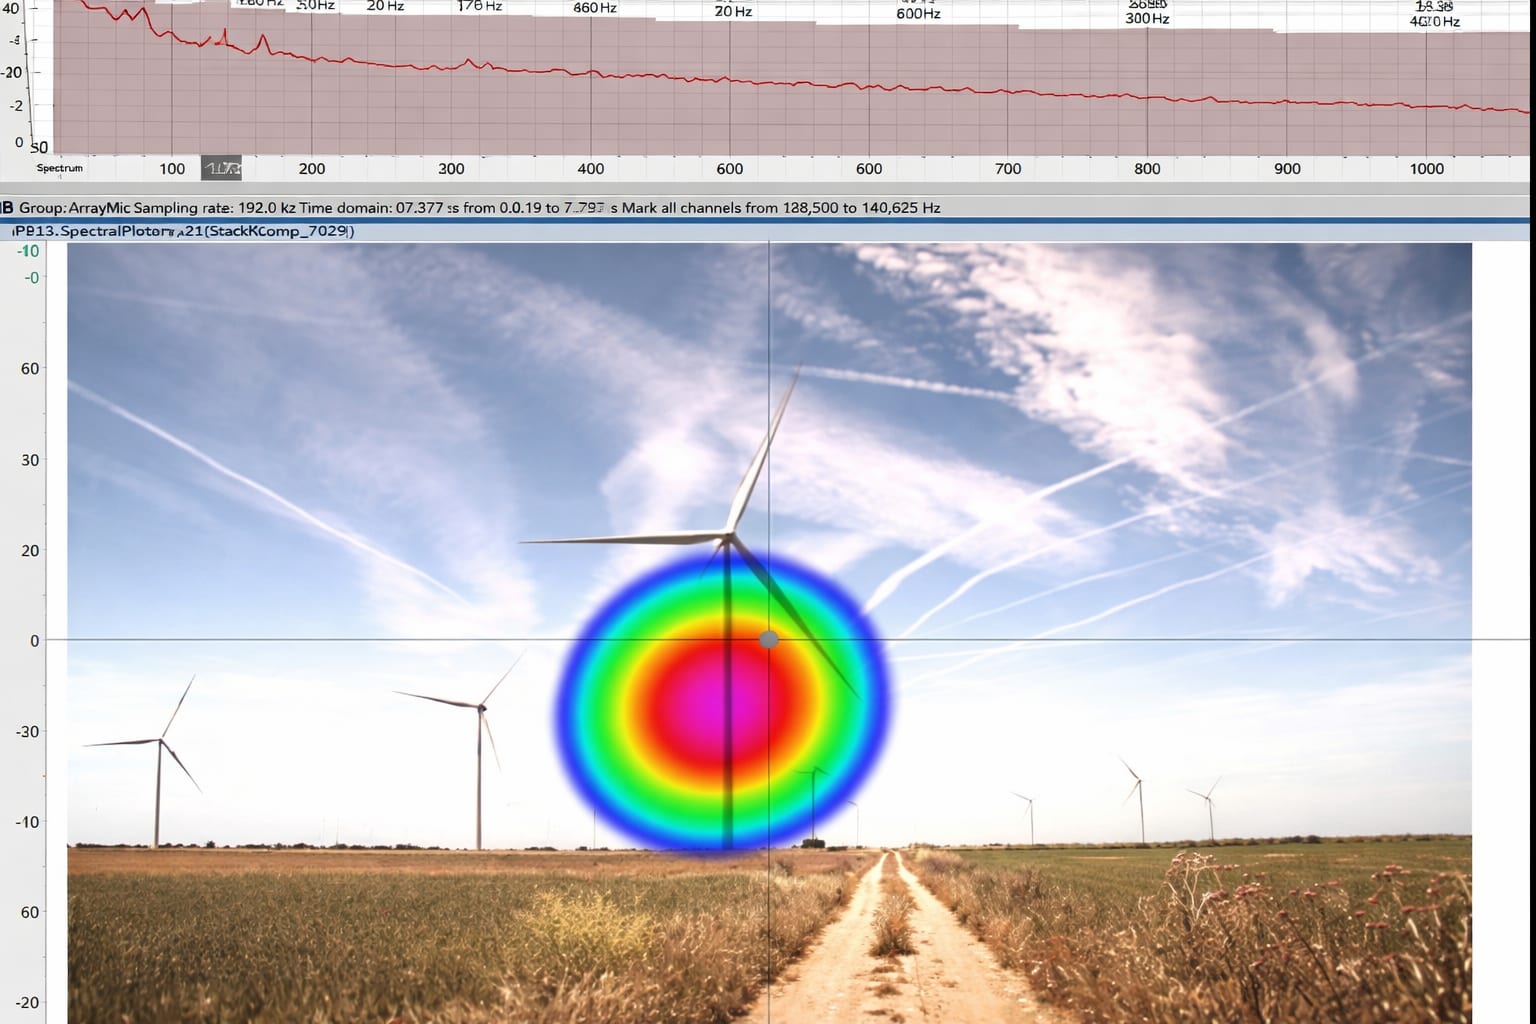Click the 'Group: ArrayMic' label in the status bar

click(75, 208)
